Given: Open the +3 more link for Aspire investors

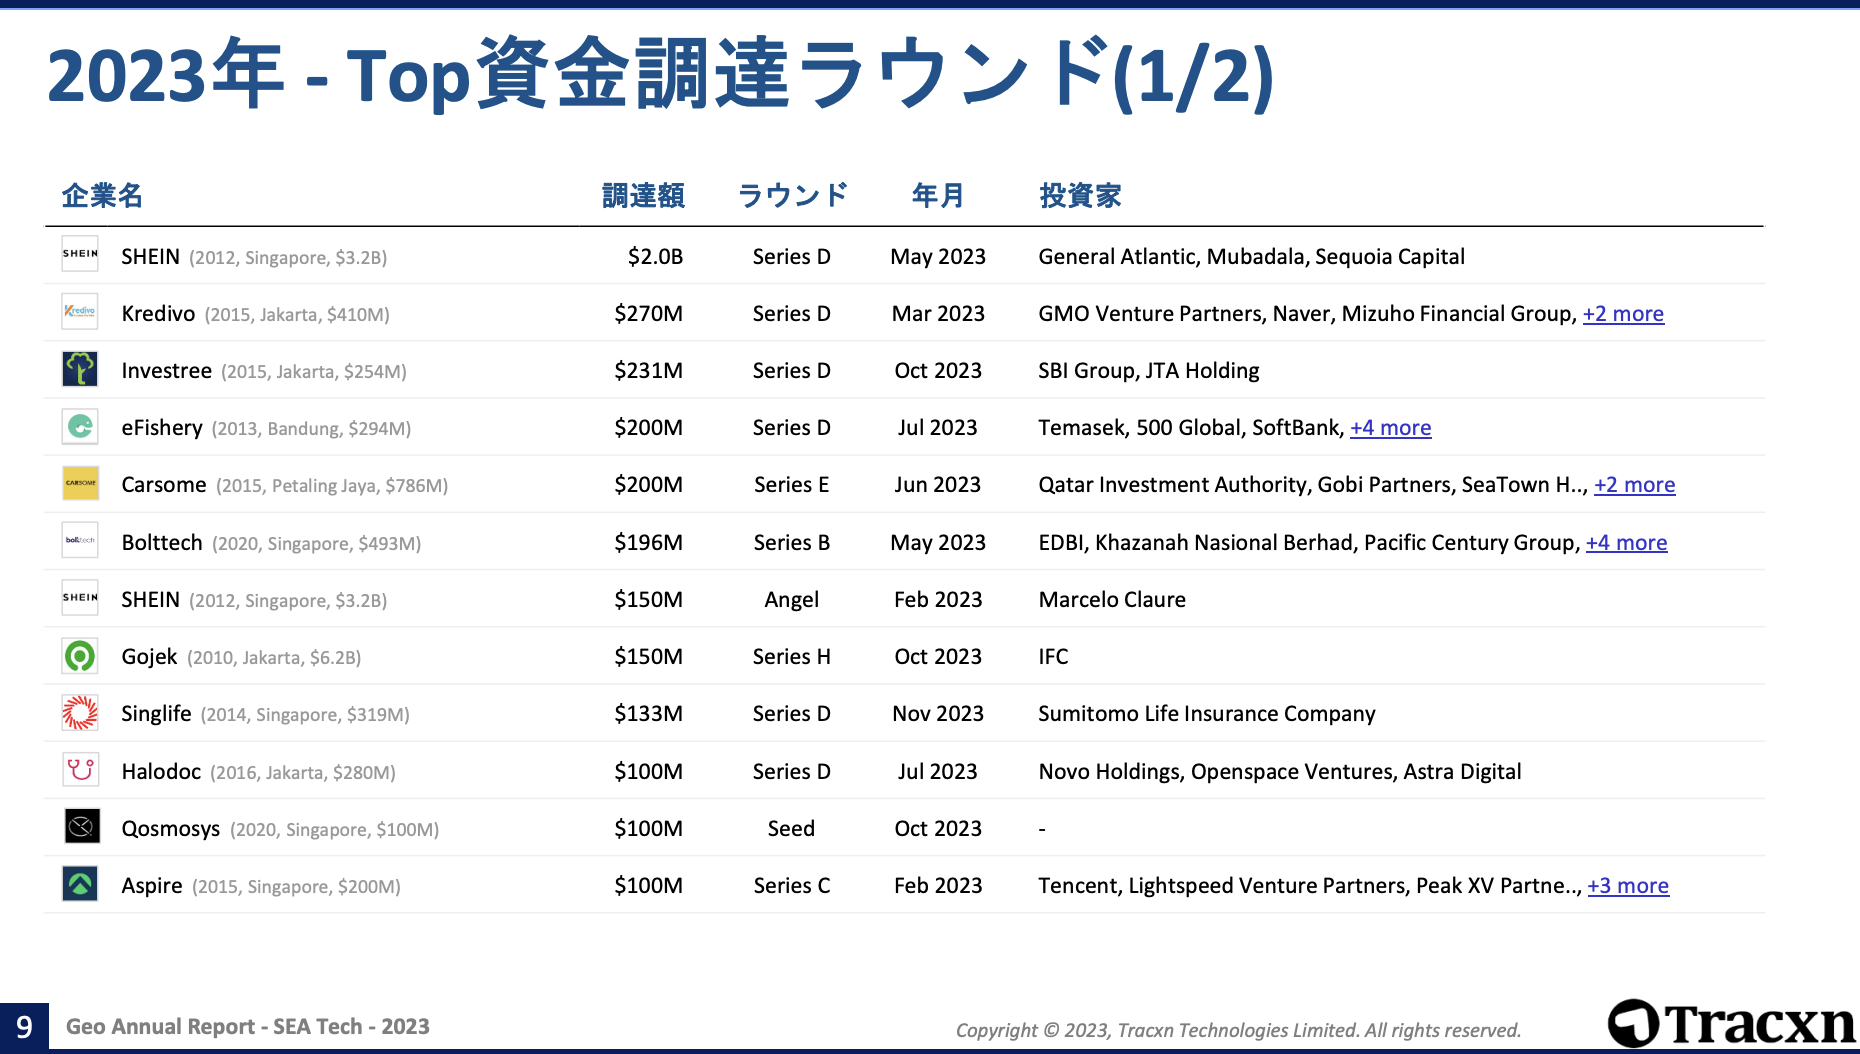Looking at the screenshot, I should [x=1628, y=886].
